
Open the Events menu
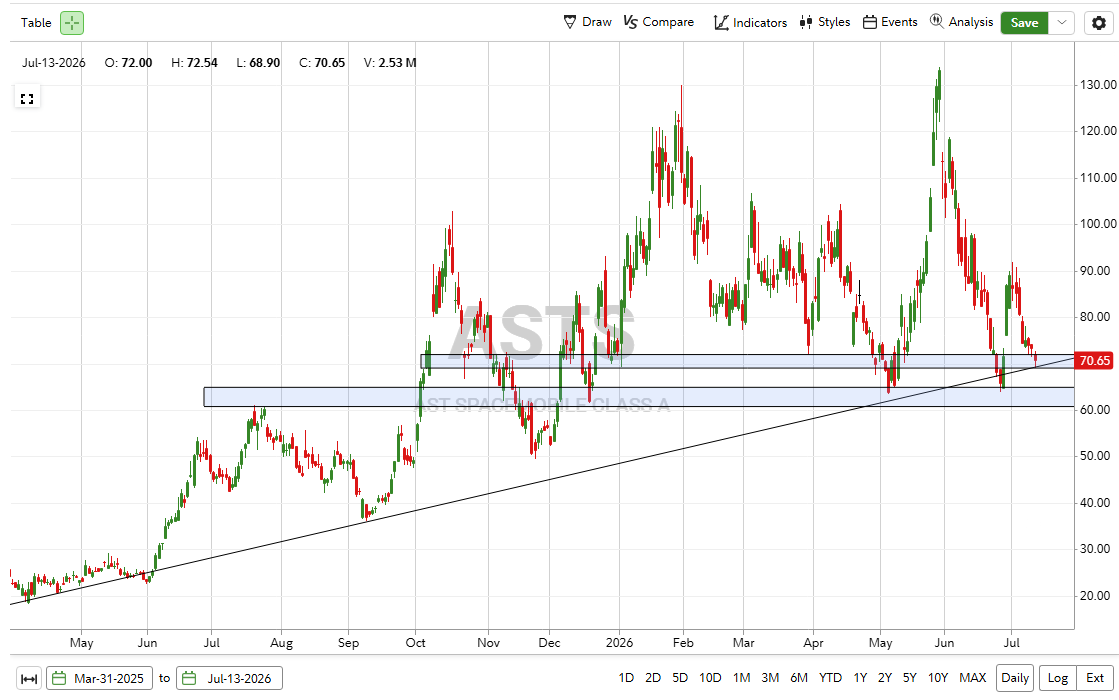[890, 22]
